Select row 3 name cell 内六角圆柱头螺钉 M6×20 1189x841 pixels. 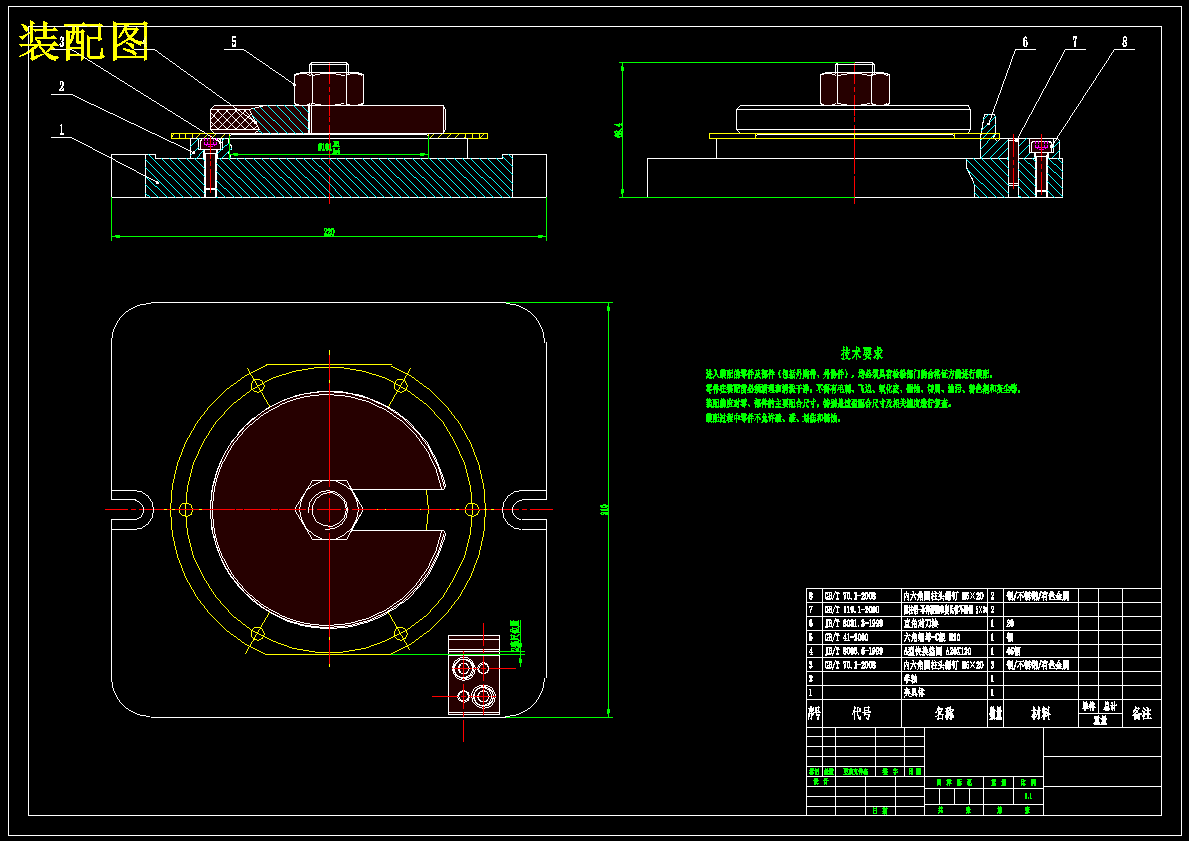click(x=944, y=665)
